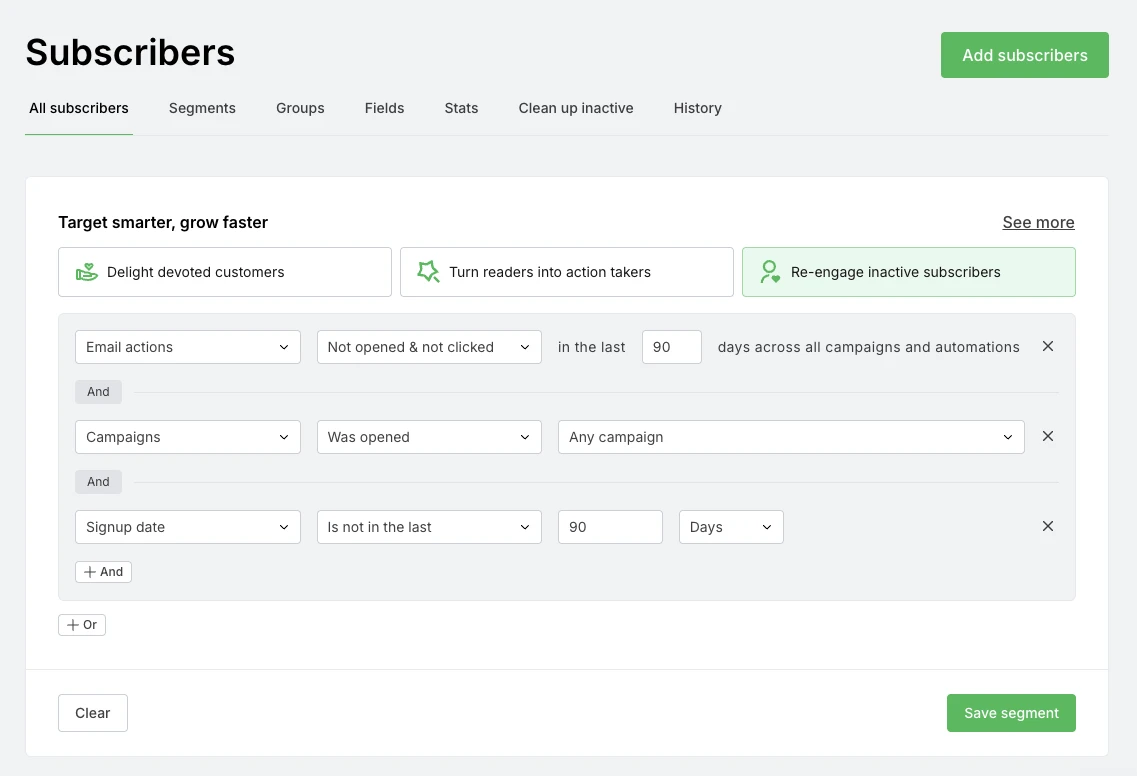Open the Groups tab
This screenshot has height=776, width=1137.
300,108
